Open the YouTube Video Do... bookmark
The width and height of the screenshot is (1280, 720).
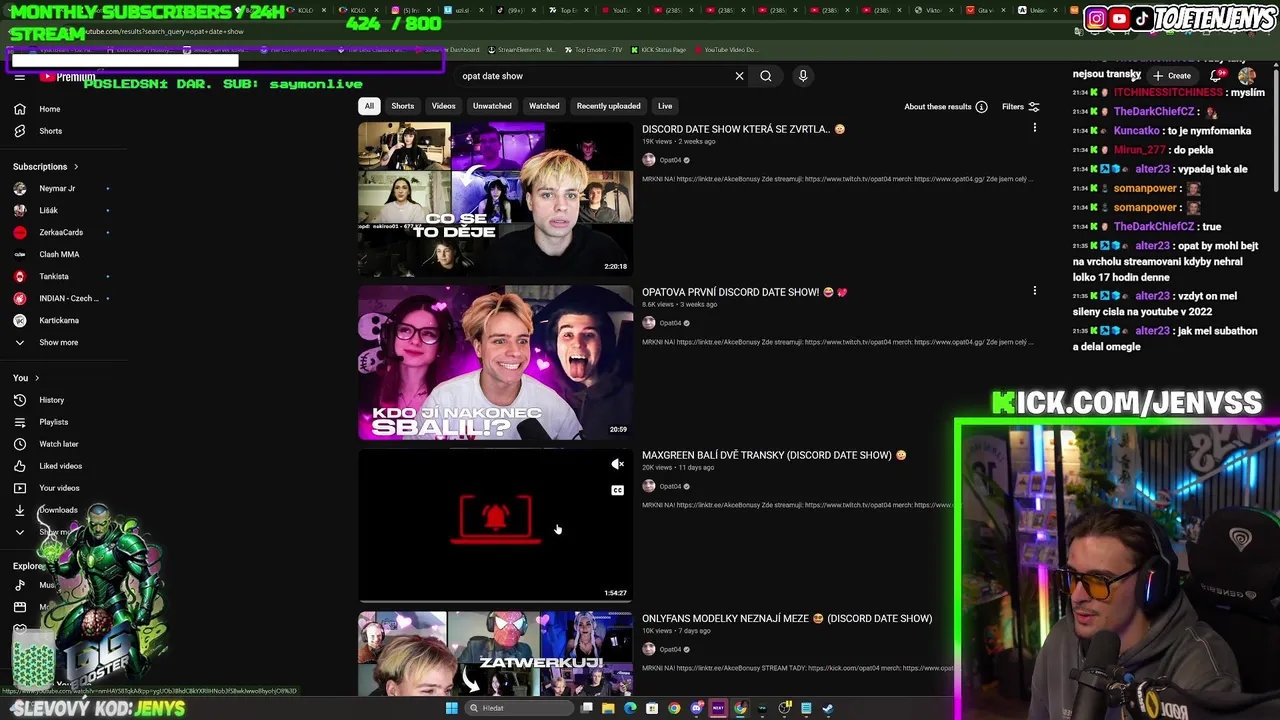pos(727,50)
